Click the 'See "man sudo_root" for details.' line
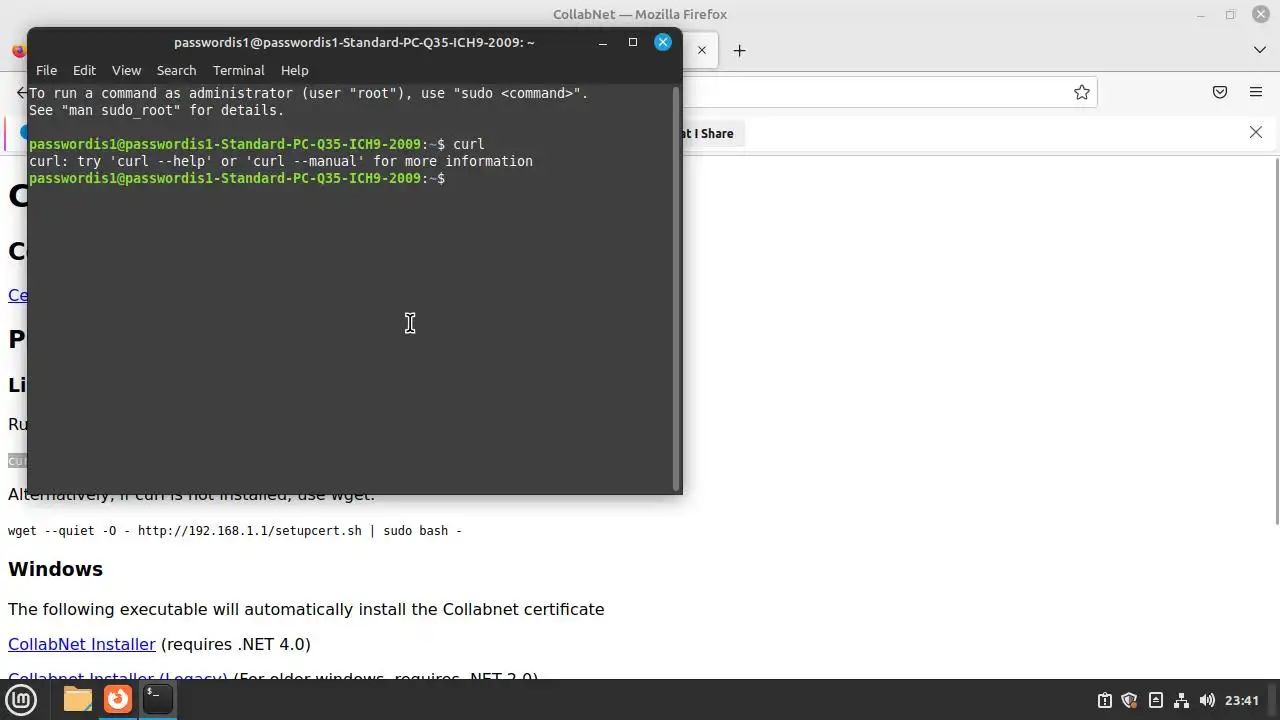1280x720 pixels. pyautogui.click(x=157, y=110)
